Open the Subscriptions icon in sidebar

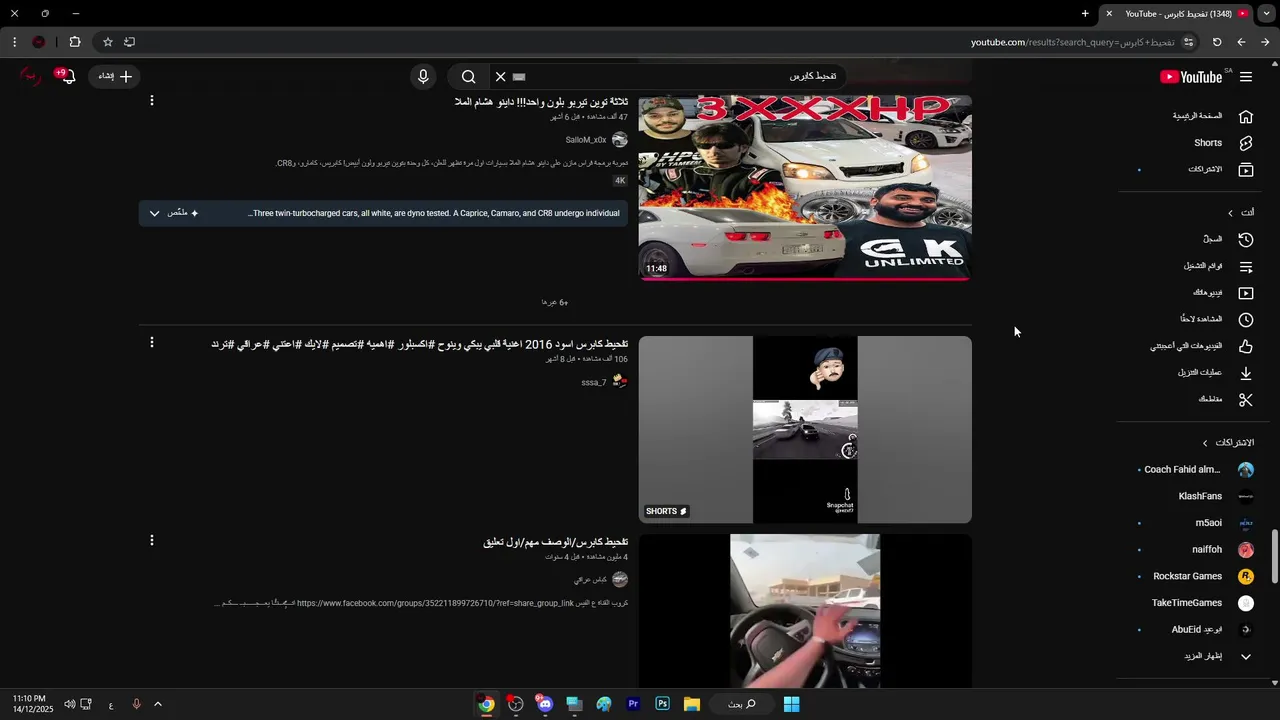click(x=1246, y=170)
